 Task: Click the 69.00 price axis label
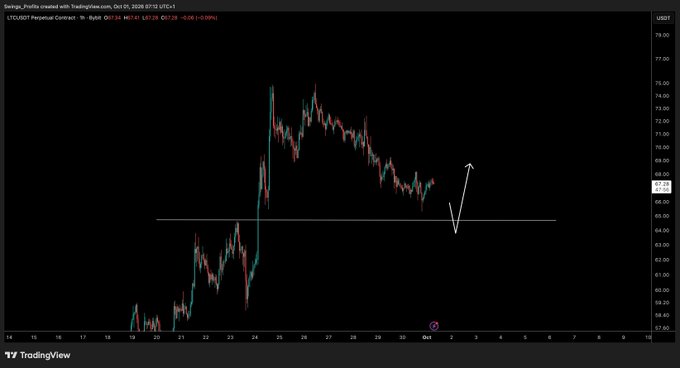(x=662, y=161)
